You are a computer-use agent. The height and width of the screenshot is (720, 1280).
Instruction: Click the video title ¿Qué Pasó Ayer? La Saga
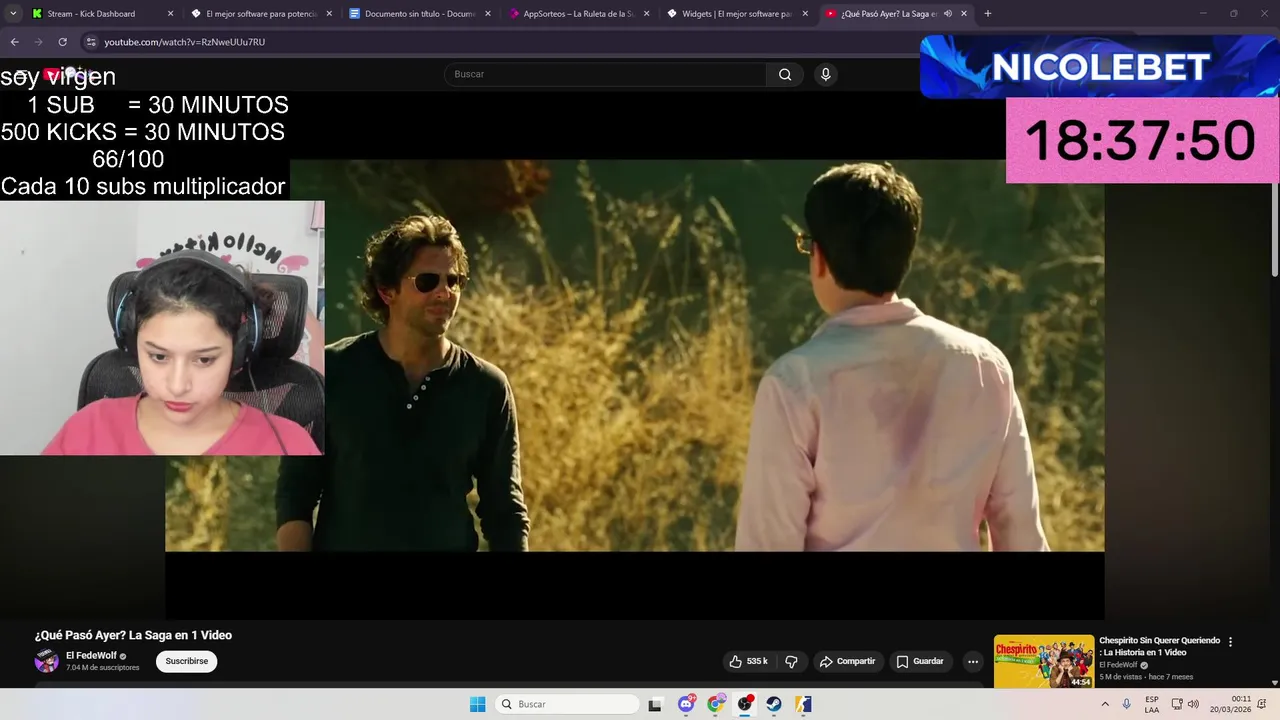click(x=133, y=635)
